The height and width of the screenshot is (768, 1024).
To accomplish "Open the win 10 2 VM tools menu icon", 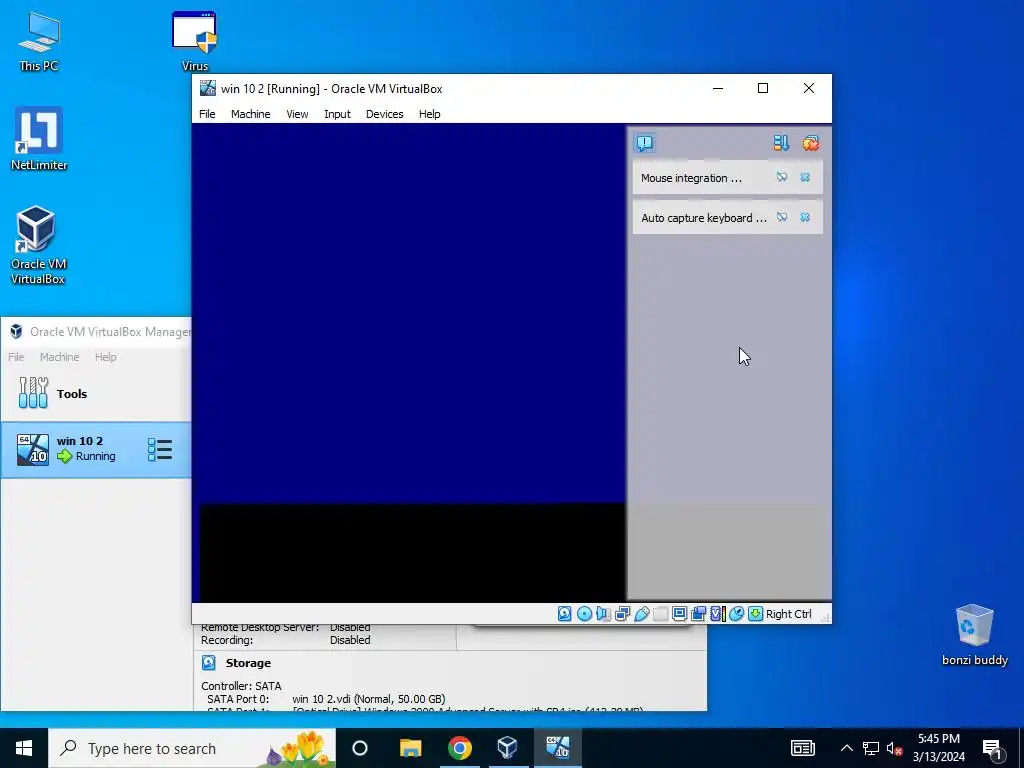I will (160, 449).
